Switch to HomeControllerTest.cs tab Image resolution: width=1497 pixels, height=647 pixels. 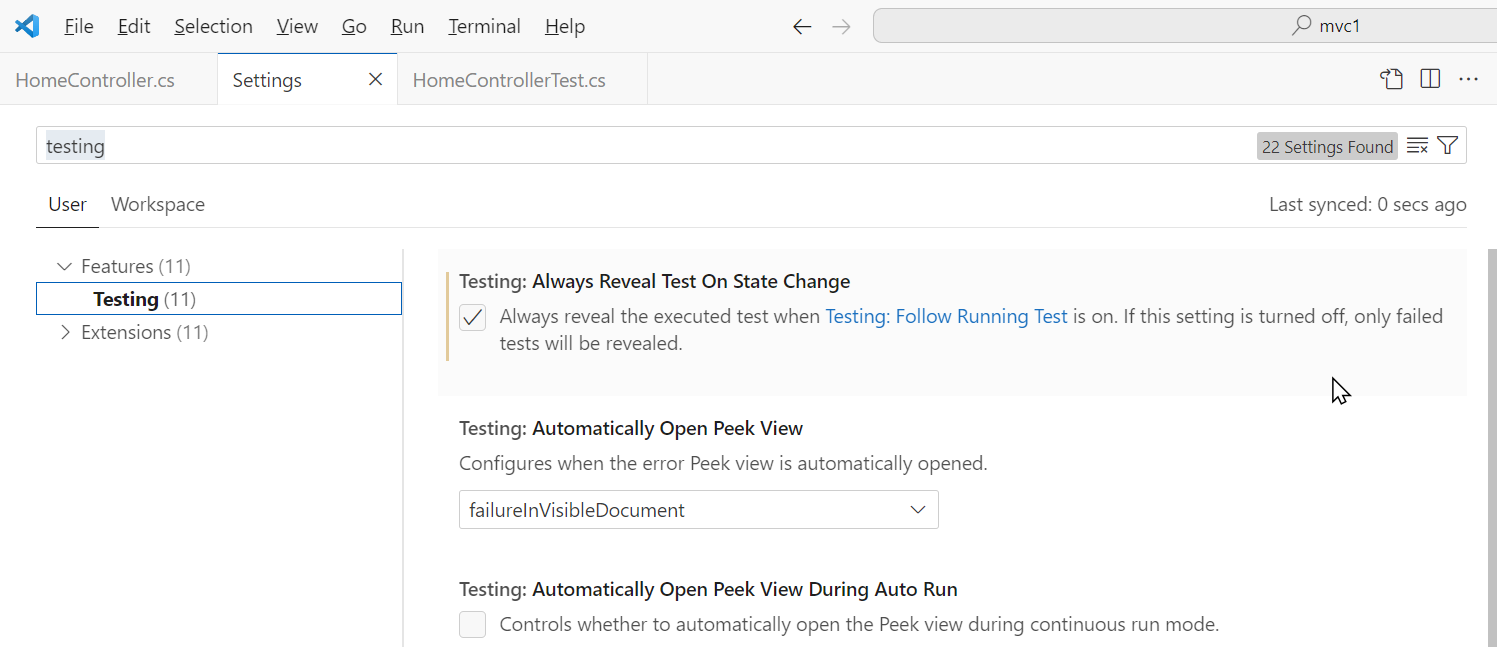[x=522, y=80]
